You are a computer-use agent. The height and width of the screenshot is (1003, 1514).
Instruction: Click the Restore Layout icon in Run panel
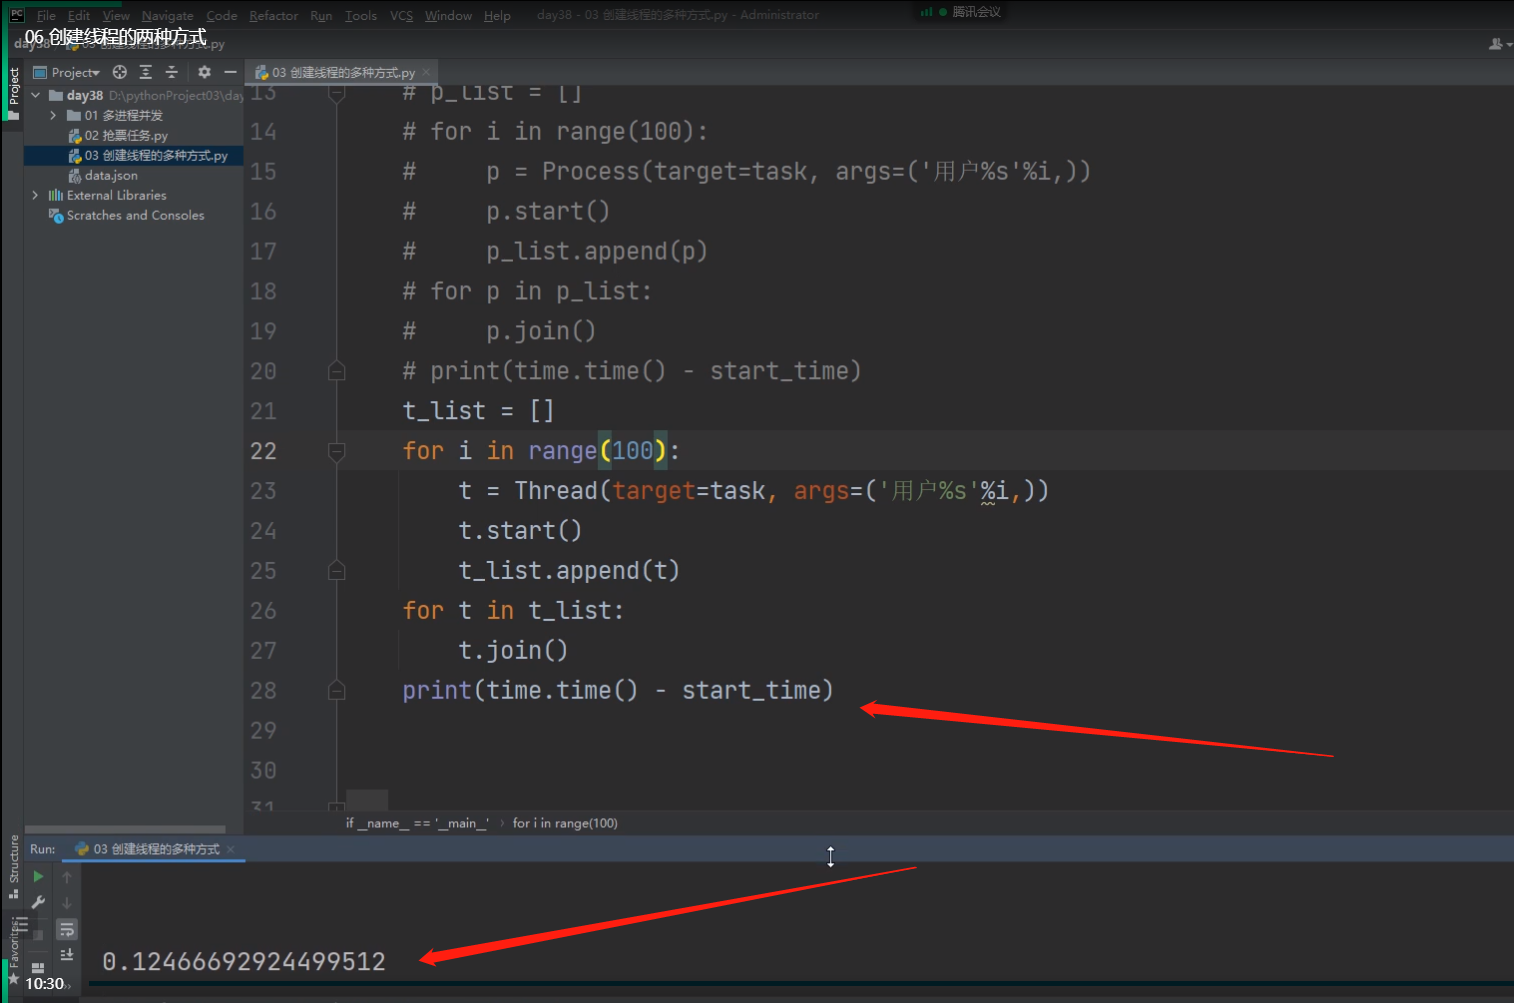[x=38, y=967]
